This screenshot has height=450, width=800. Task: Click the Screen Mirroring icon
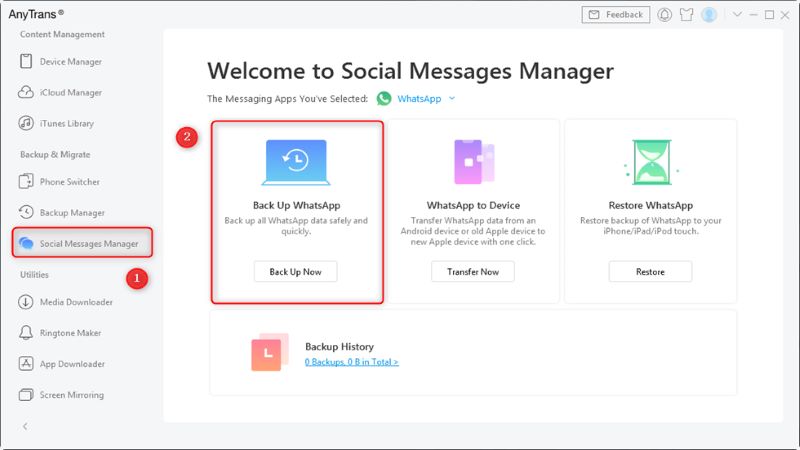26,395
